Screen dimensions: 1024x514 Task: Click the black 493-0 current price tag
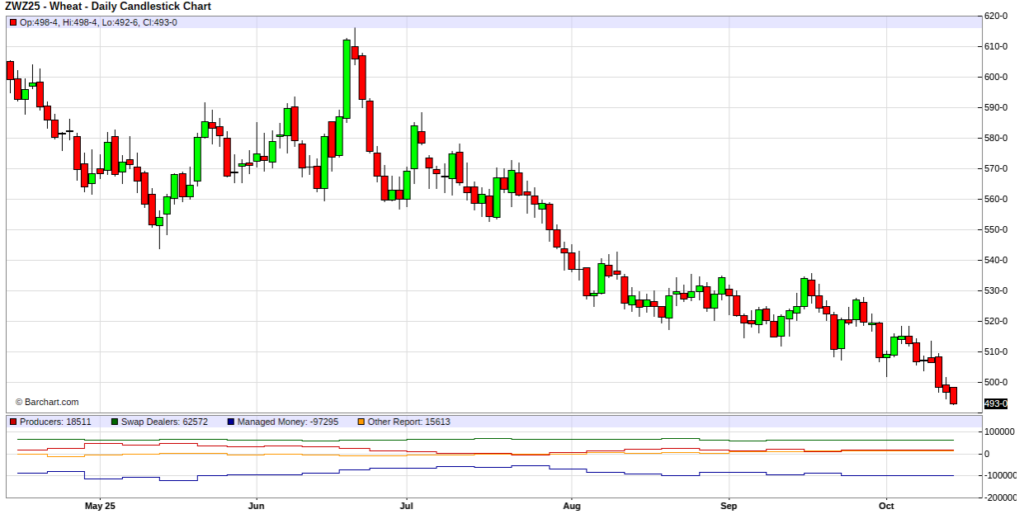click(x=995, y=403)
